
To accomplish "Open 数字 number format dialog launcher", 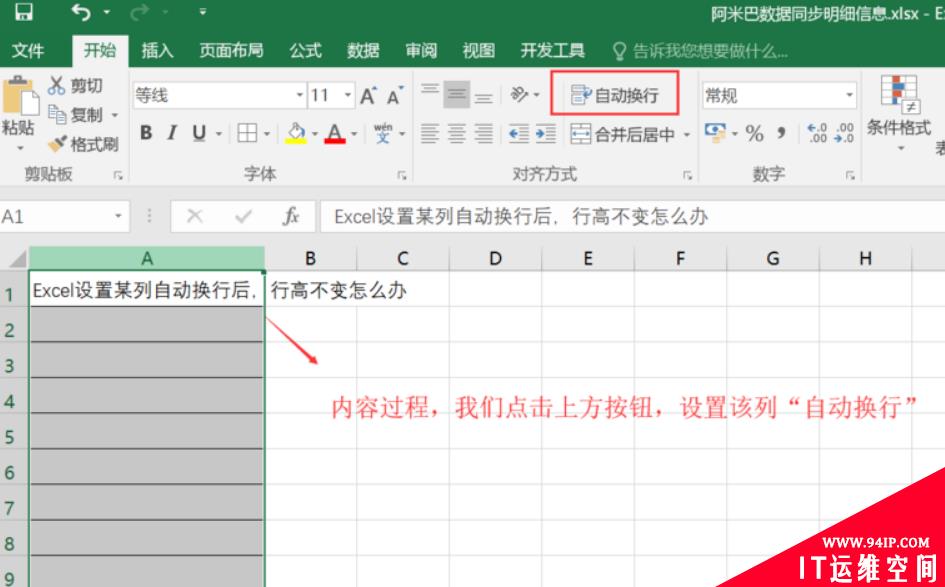I will (x=850, y=175).
